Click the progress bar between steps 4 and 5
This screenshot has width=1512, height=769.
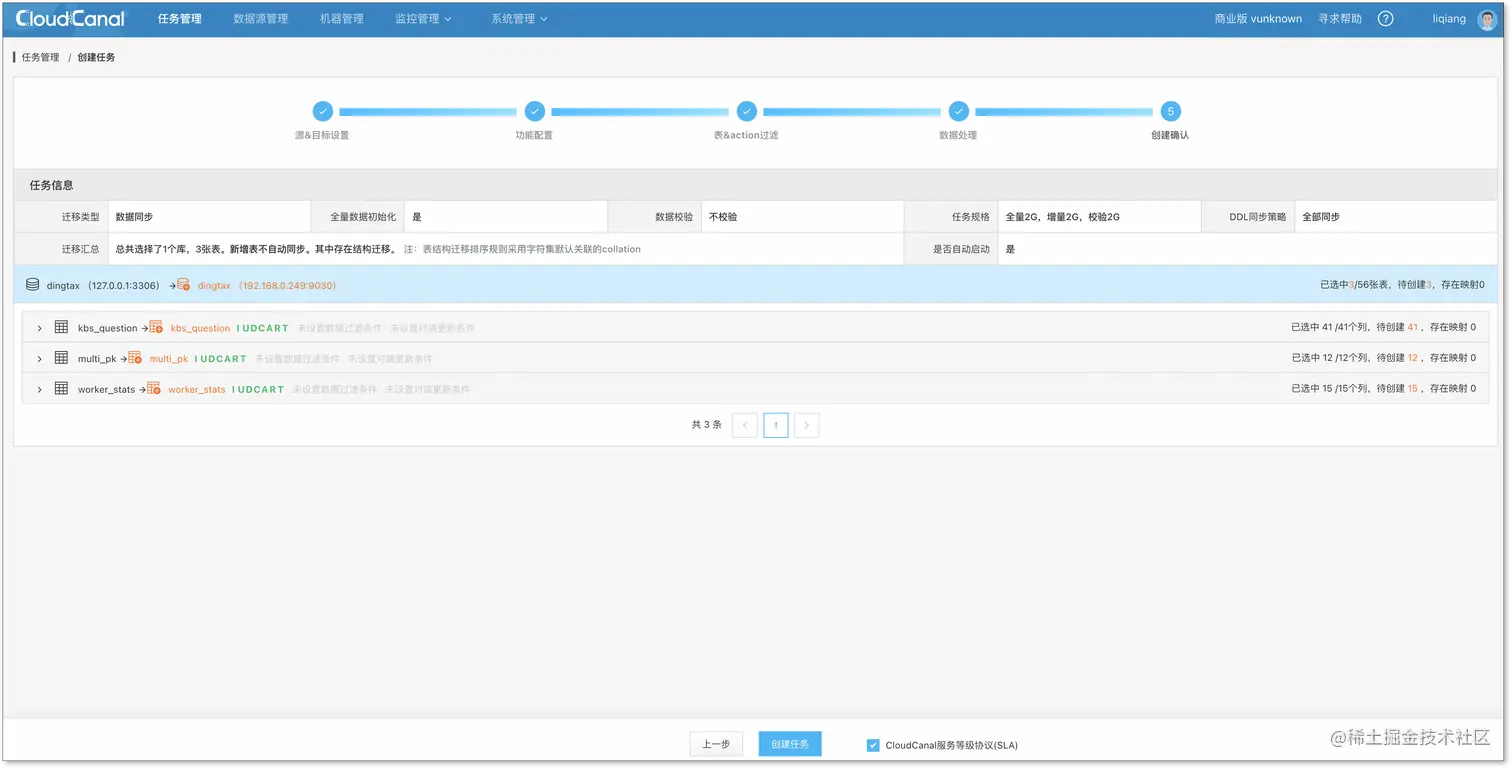pos(1064,112)
